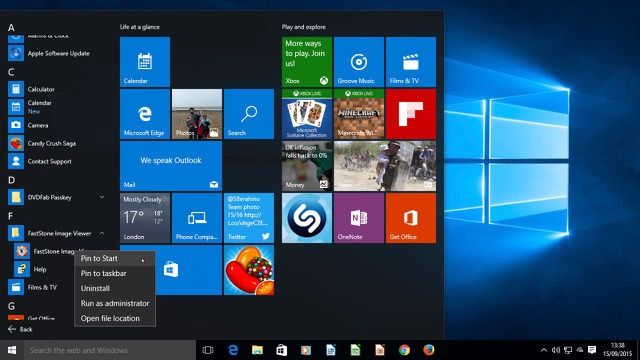Open the Store from the taskbar
The image size is (640, 360).
click(282, 350)
